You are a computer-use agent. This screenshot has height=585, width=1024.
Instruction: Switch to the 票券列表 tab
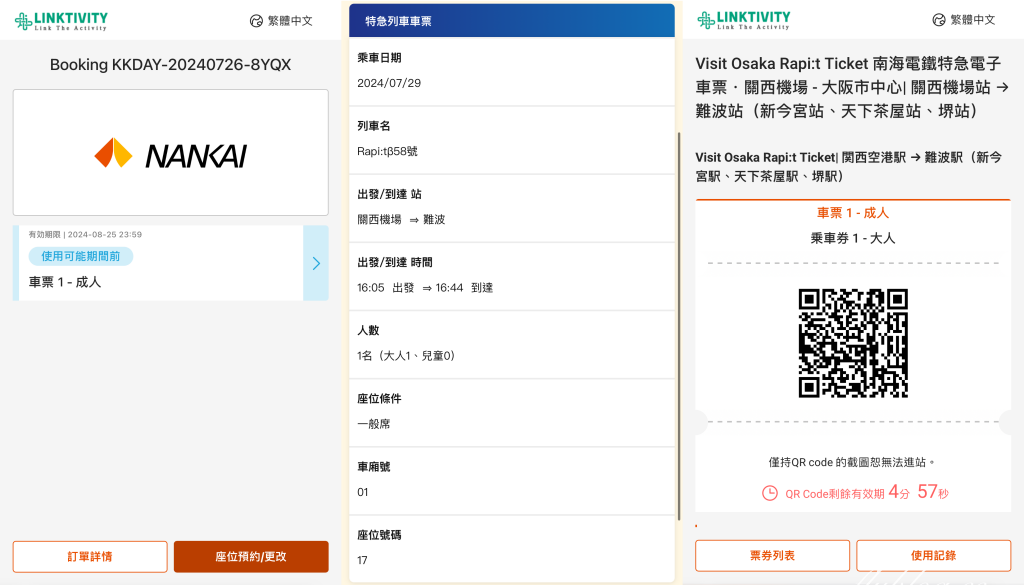click(772, 555)
